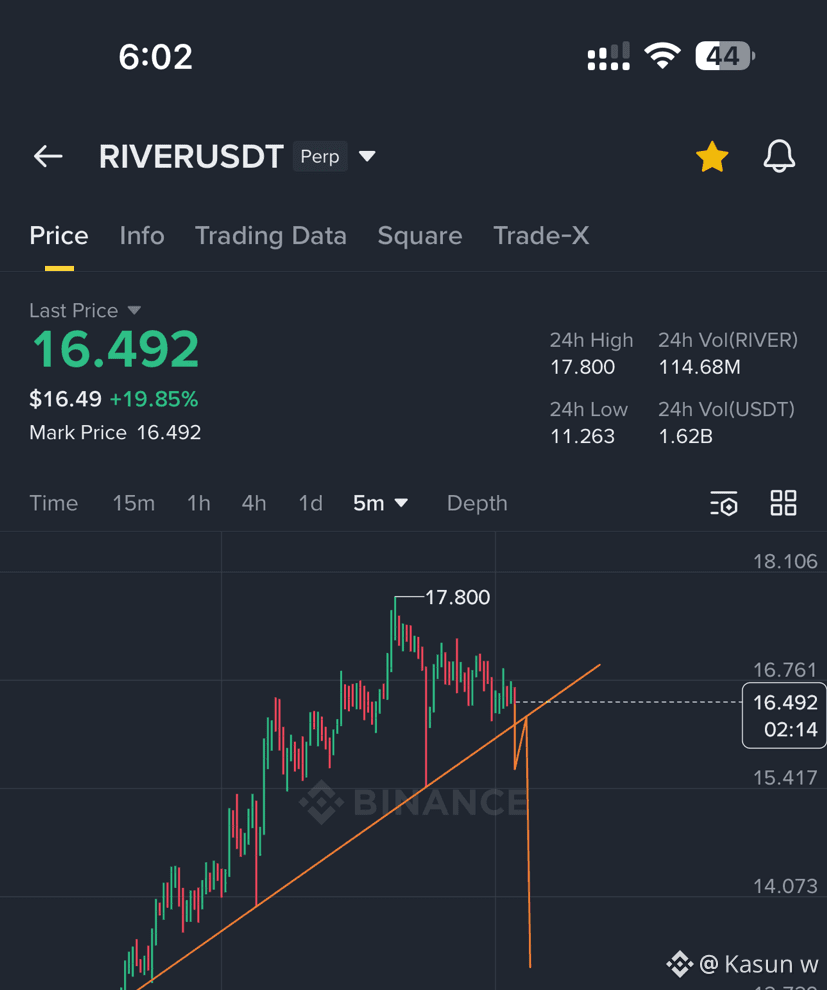Select the 1d interval

311,503
